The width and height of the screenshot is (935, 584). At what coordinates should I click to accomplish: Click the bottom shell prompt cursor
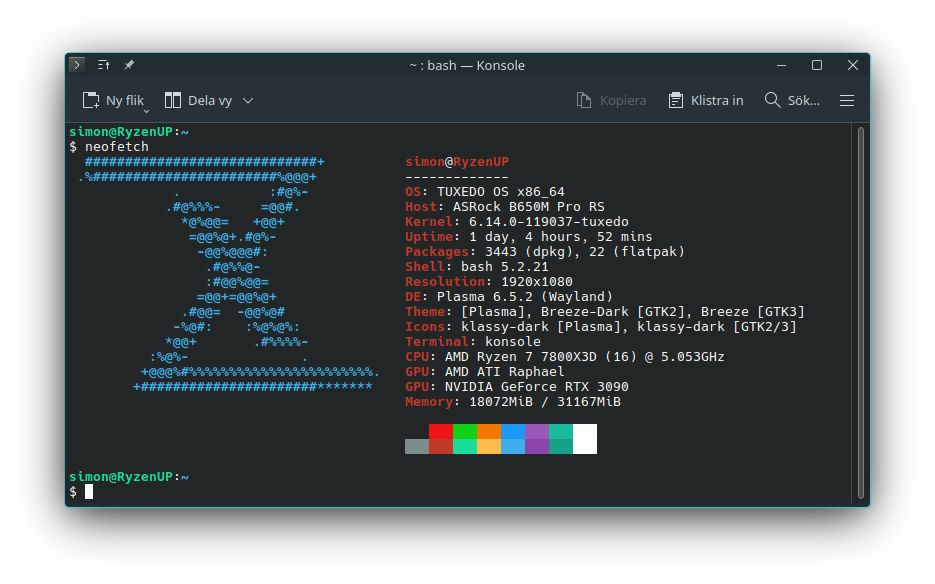pyautogui.click(x=89, y=492)
